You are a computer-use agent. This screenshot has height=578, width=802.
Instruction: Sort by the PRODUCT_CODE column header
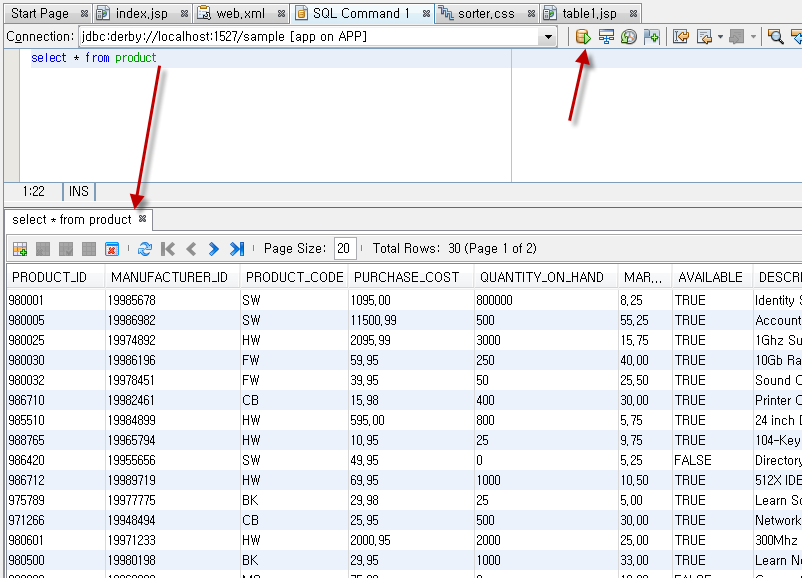(x=294, y=277)
